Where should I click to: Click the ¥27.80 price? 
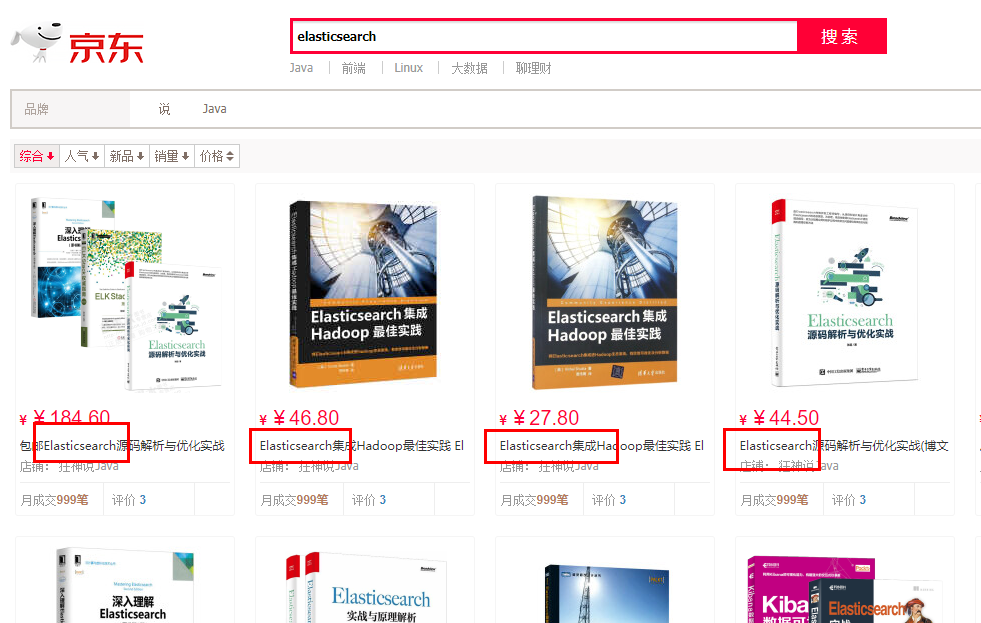pos(539,417)
